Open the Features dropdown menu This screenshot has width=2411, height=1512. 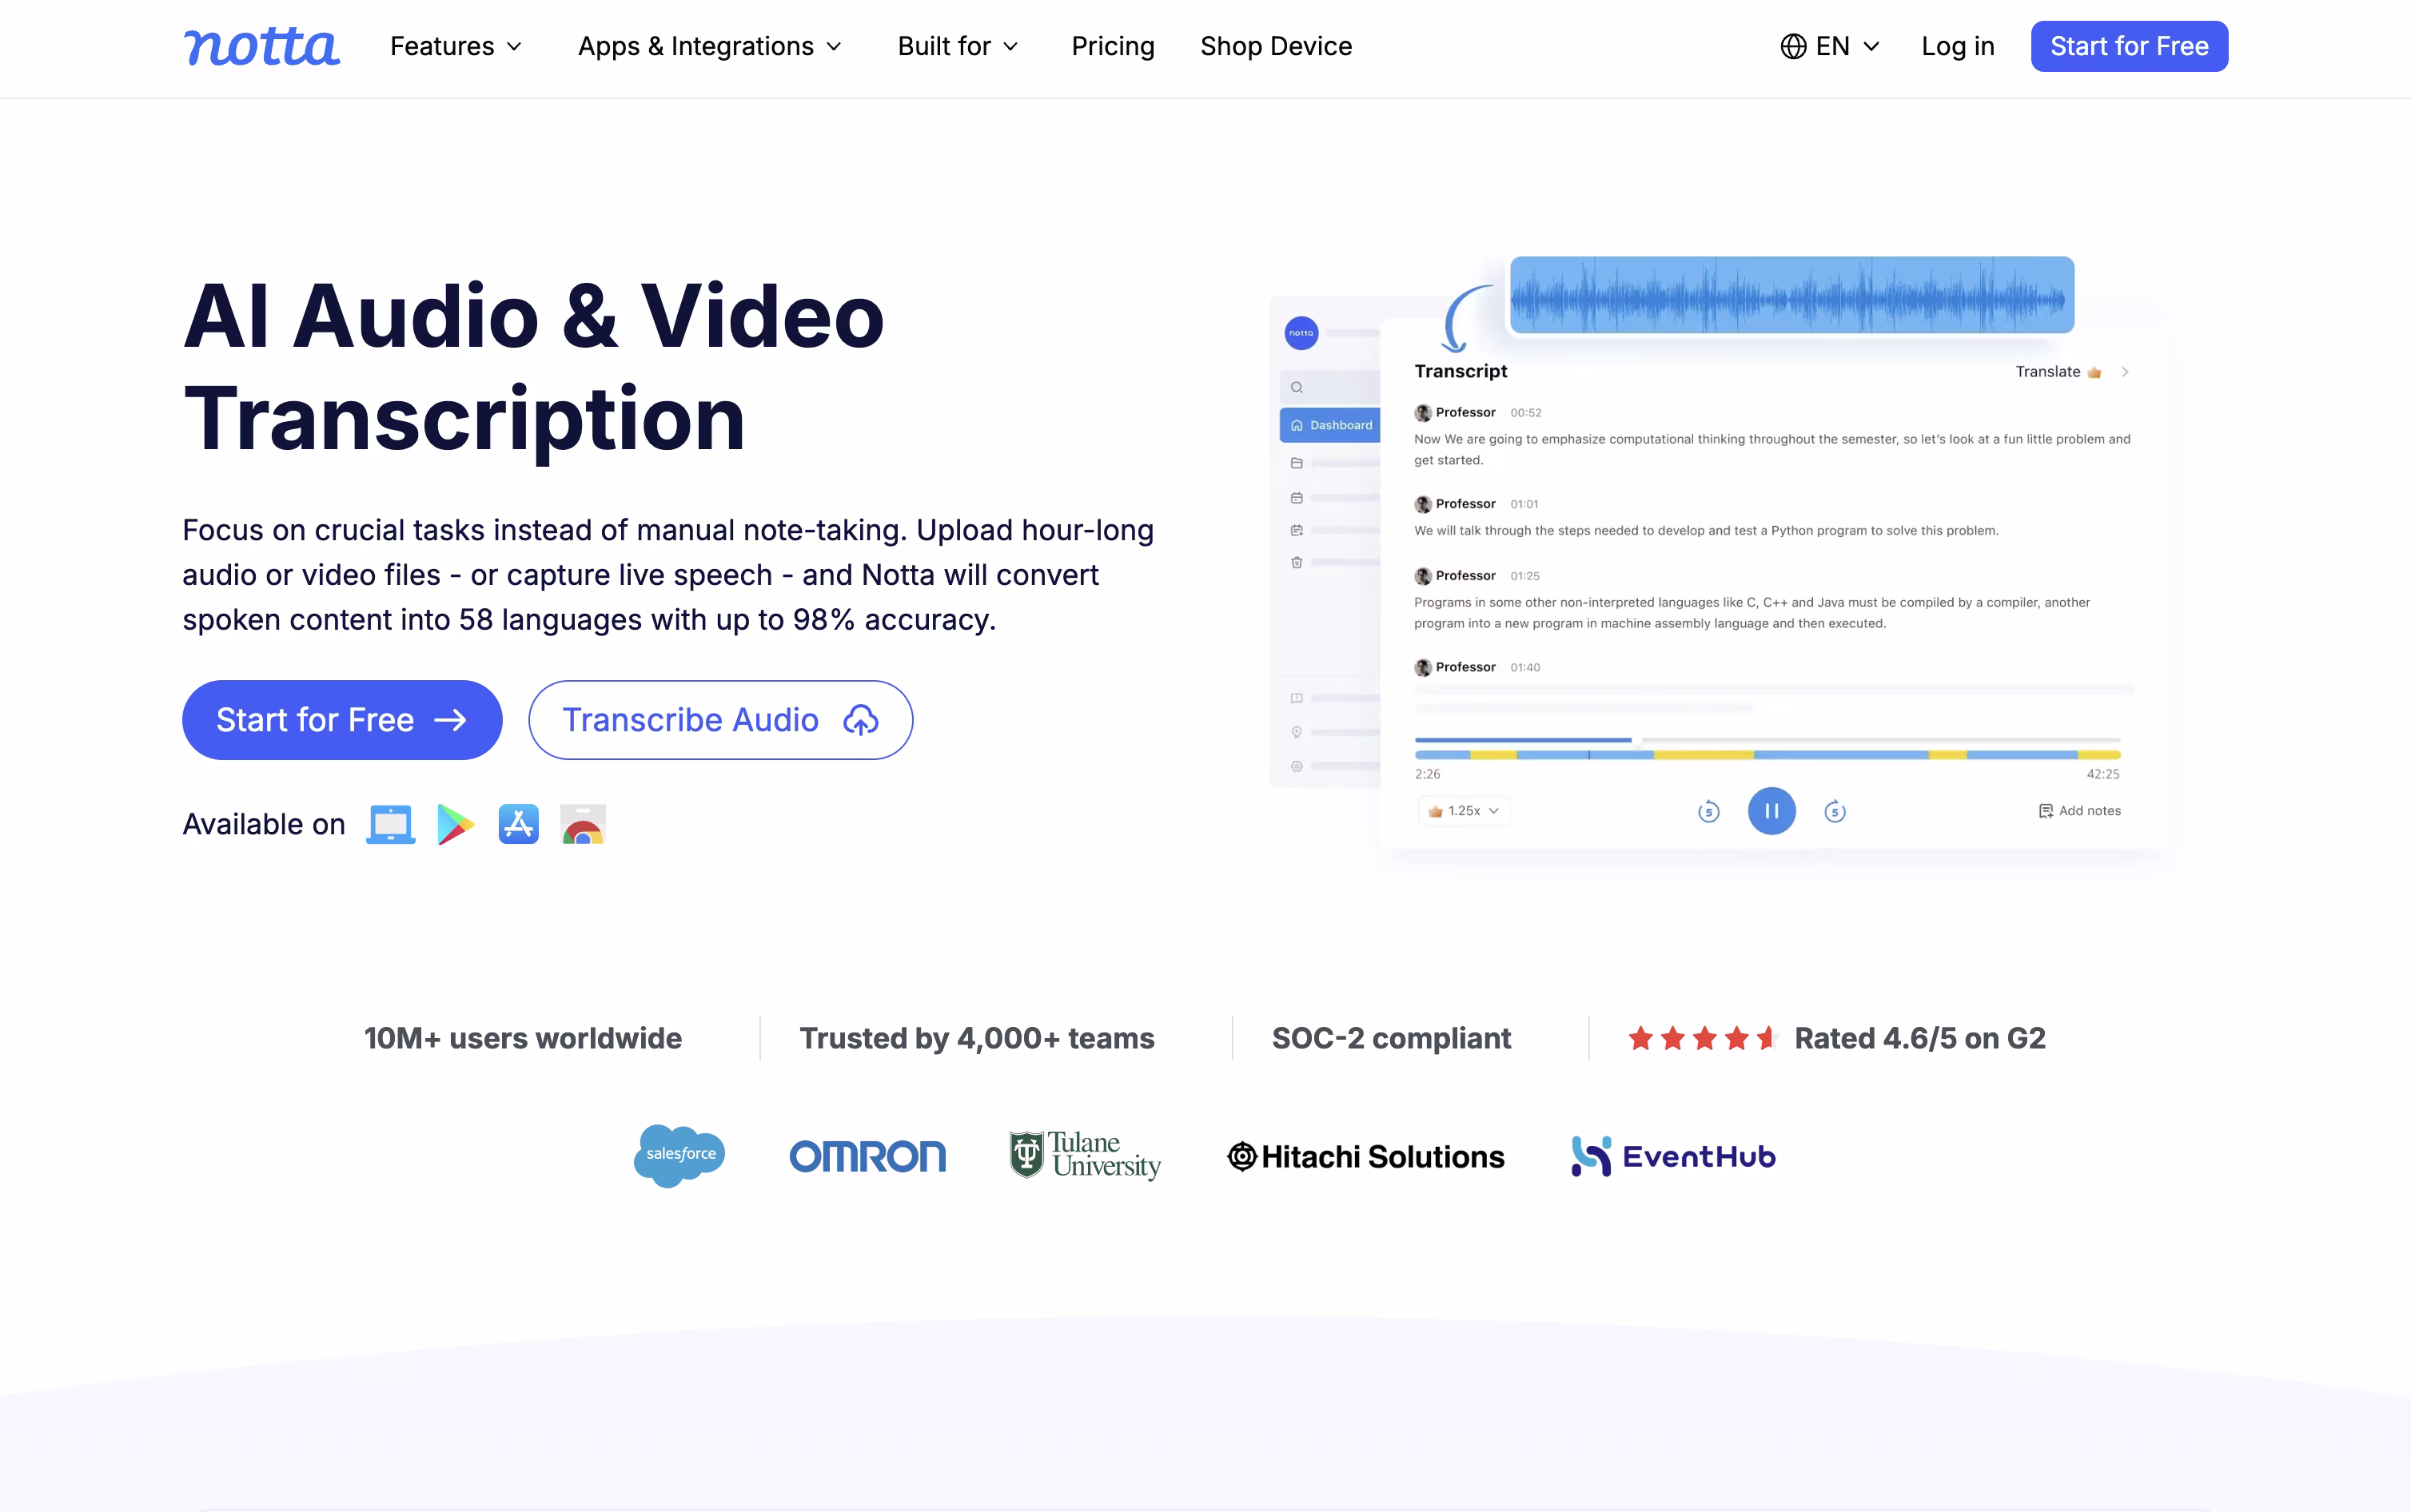pos(456,46)
